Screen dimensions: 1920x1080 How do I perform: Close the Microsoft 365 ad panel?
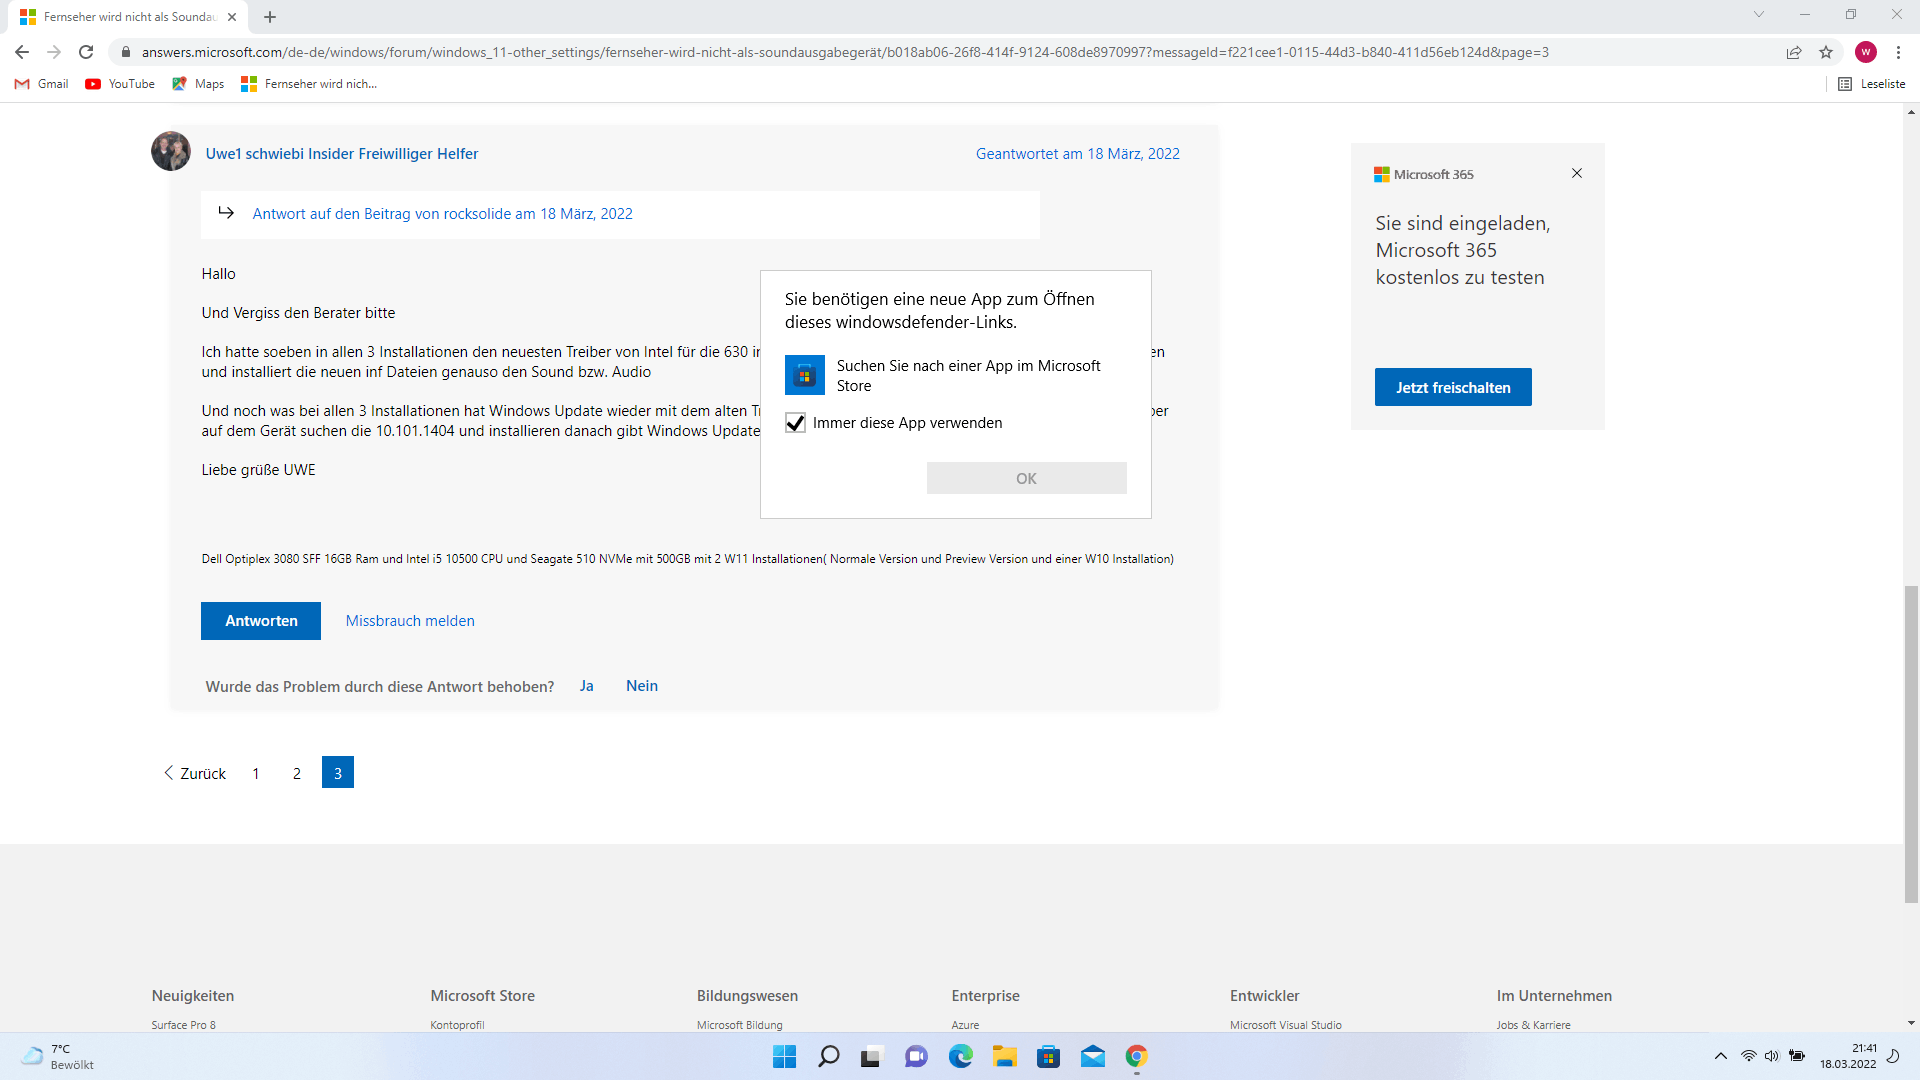(1577, 173)
